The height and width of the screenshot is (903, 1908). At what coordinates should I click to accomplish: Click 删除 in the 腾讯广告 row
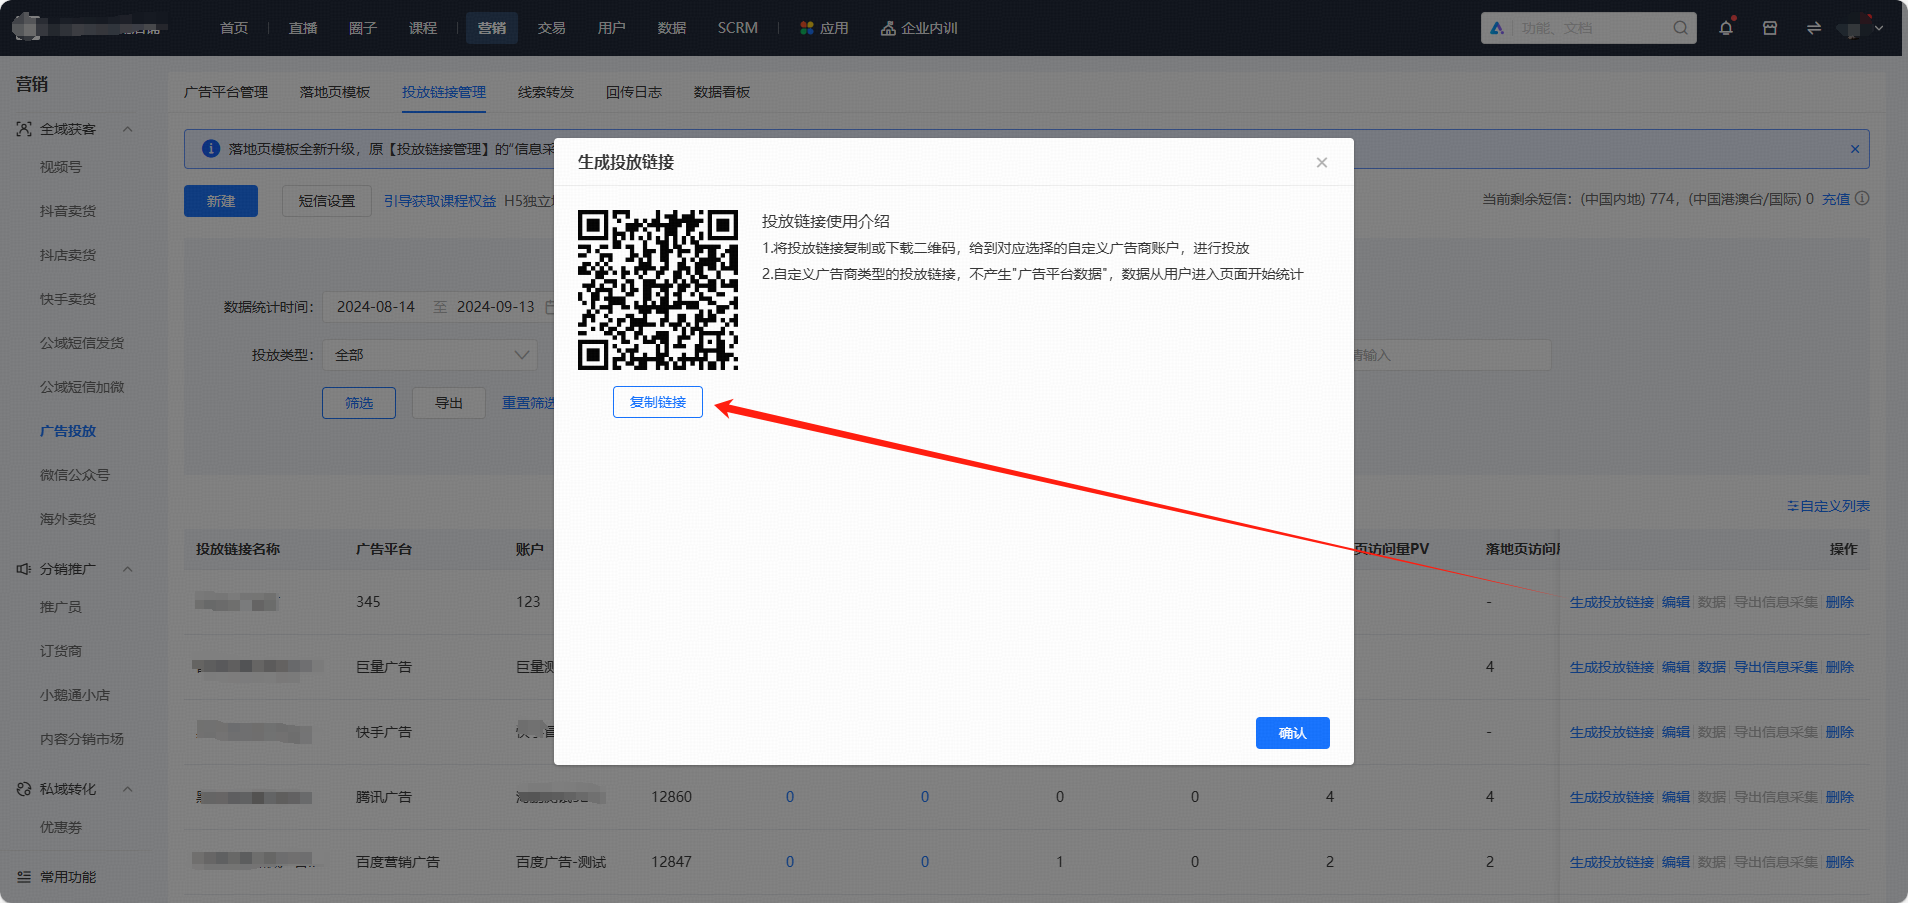tap(1840, 797)
